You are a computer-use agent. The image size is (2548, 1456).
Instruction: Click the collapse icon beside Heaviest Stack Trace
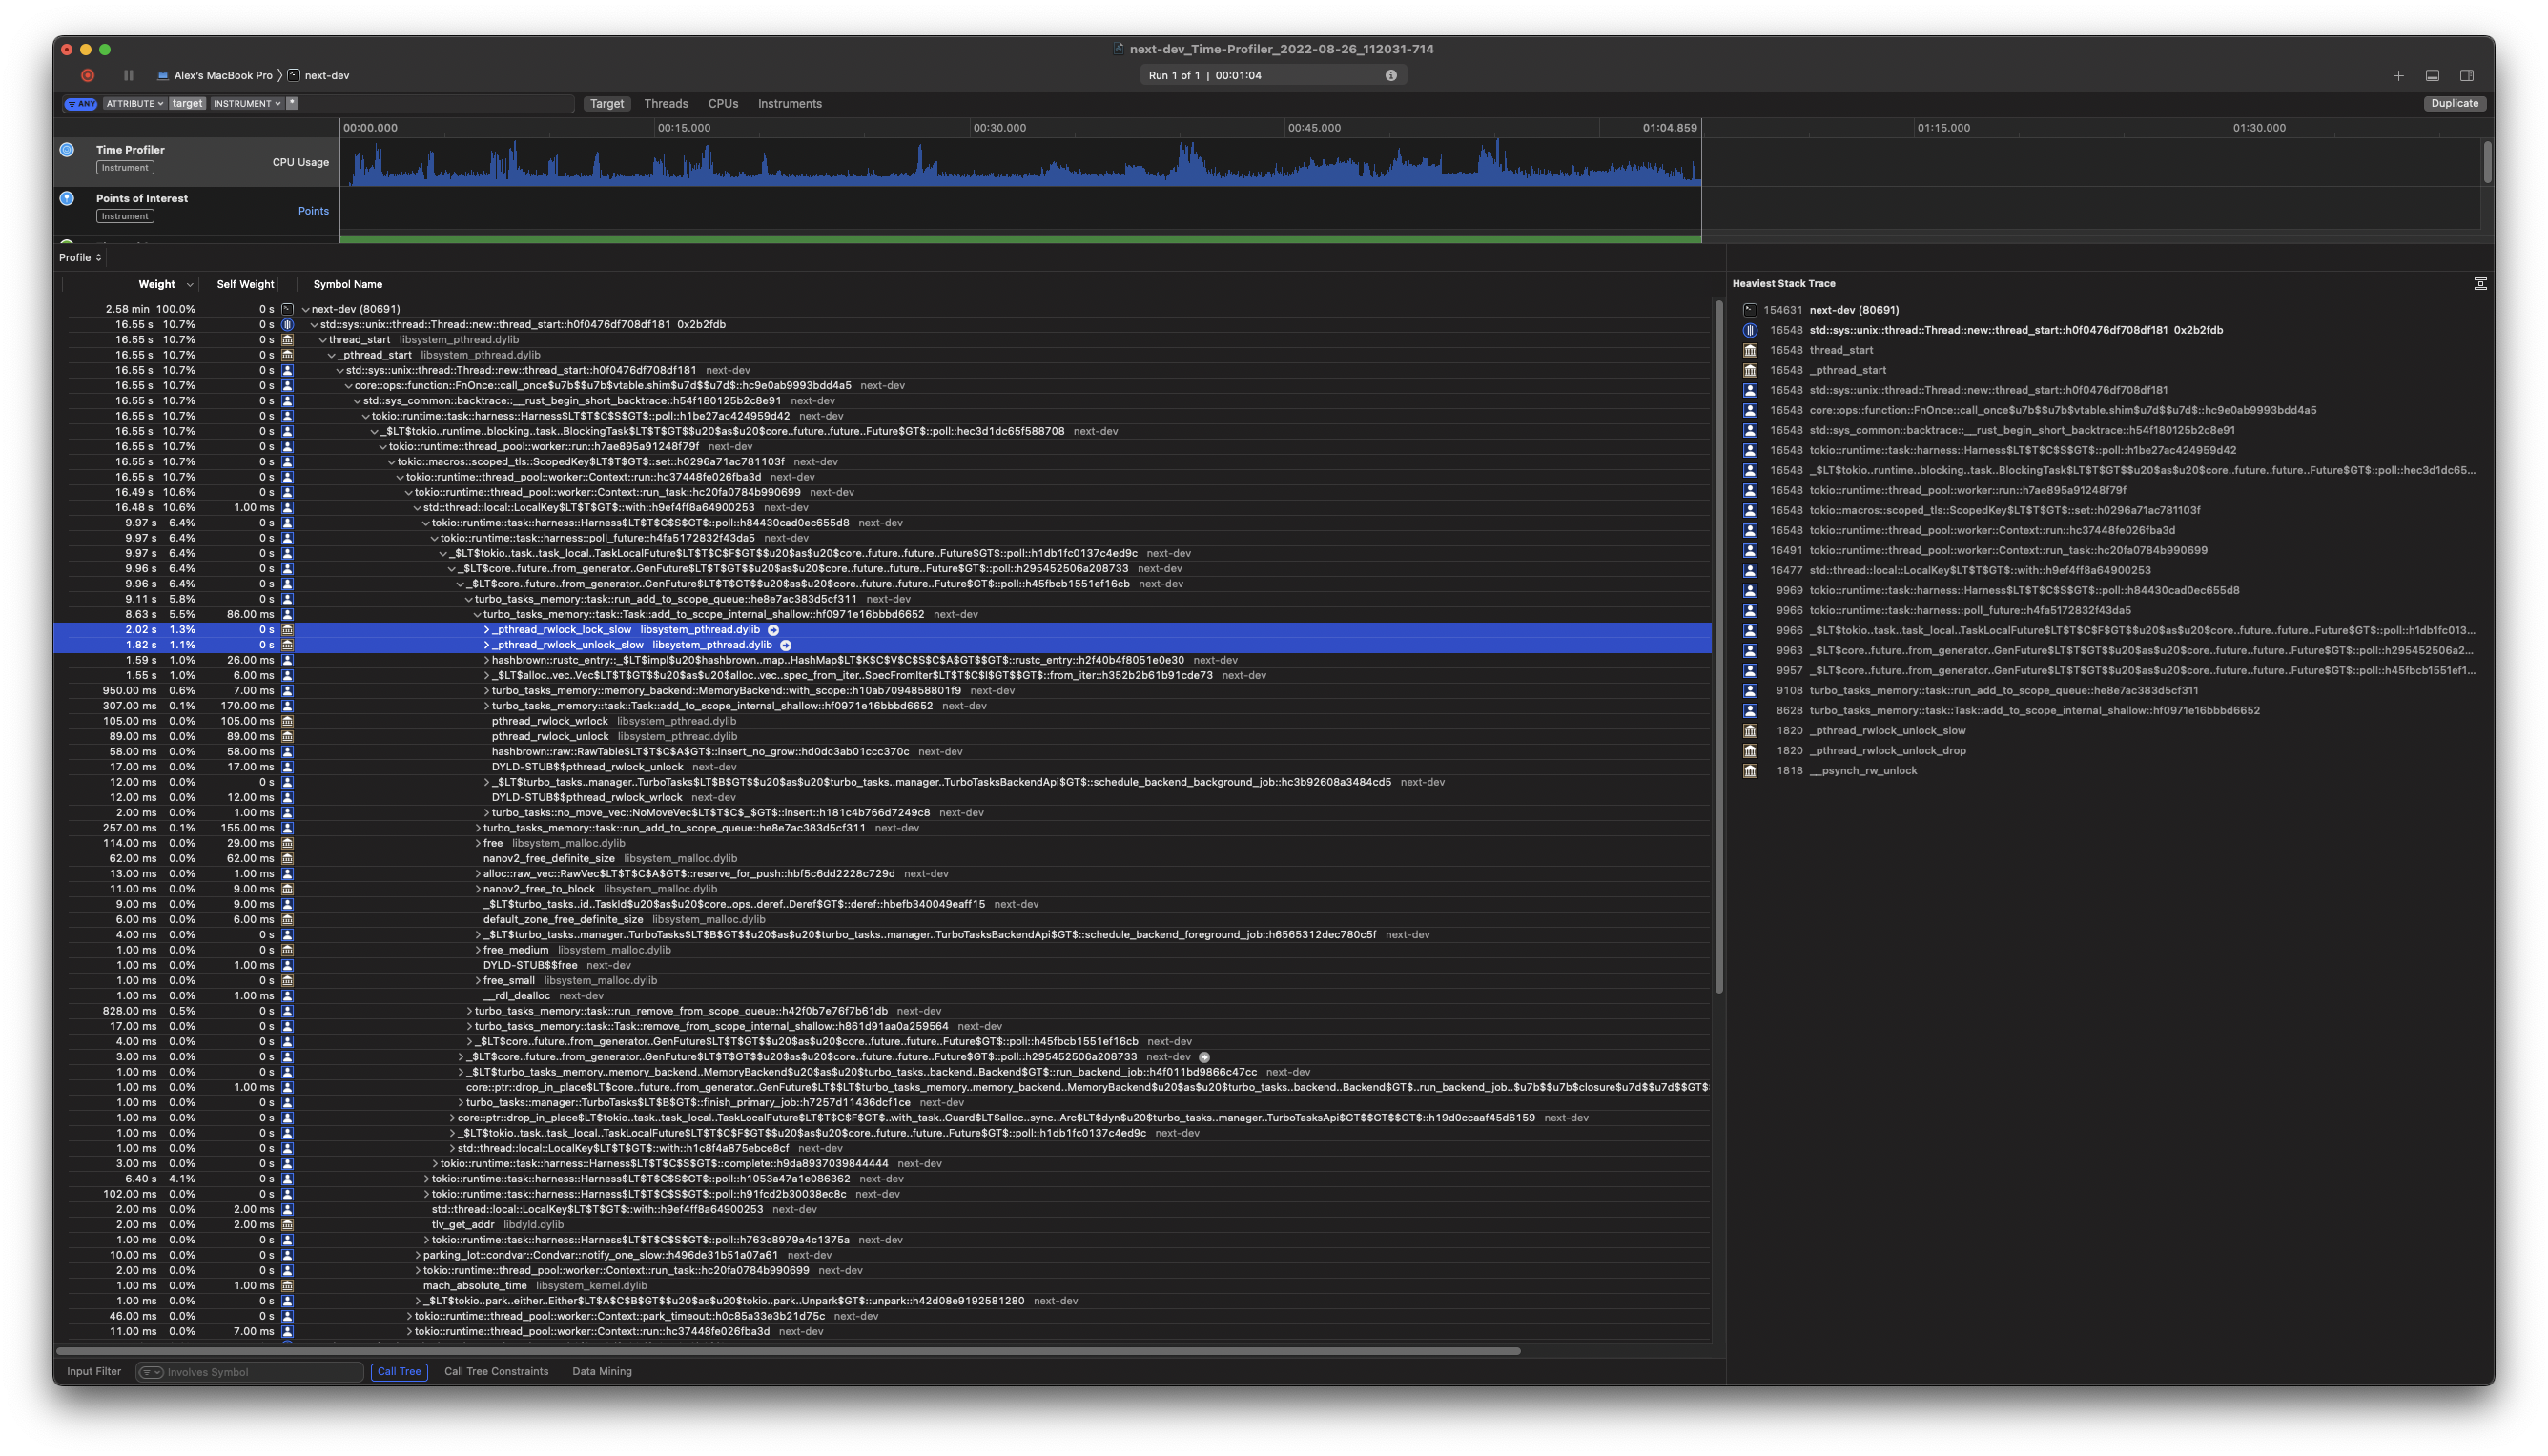tap(2480, 284)
